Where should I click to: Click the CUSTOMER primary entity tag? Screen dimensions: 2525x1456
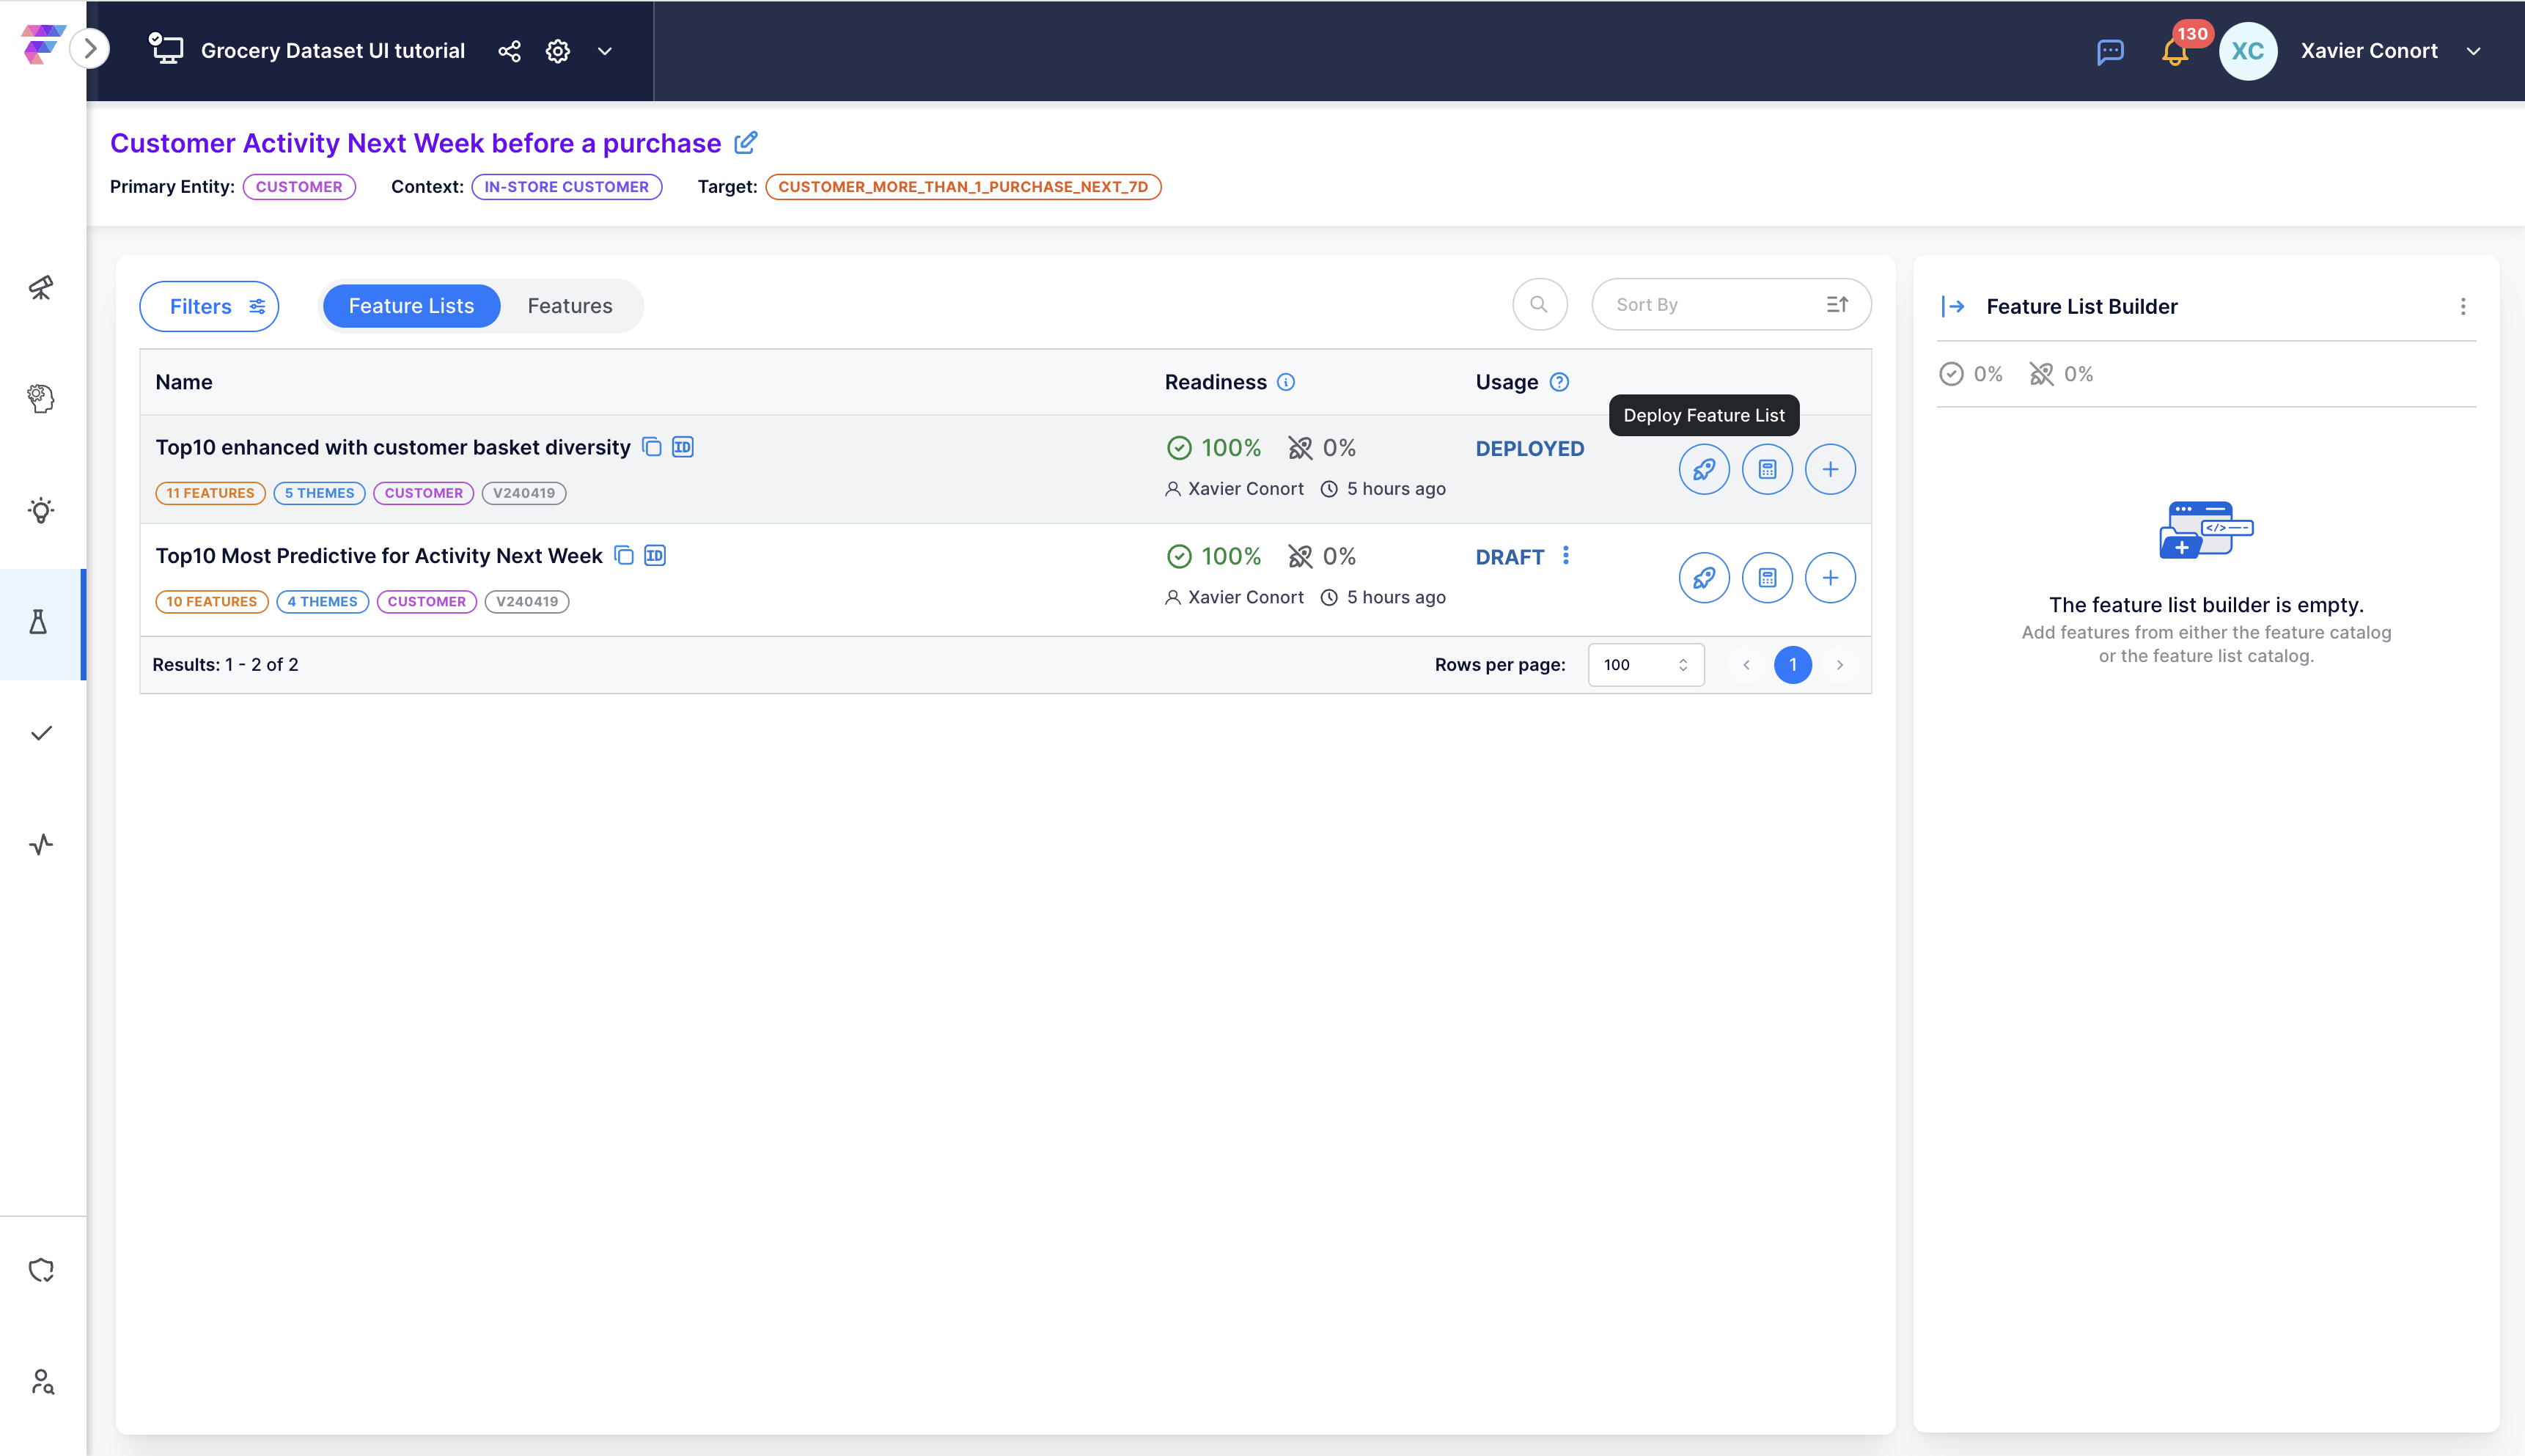point(299,187)
